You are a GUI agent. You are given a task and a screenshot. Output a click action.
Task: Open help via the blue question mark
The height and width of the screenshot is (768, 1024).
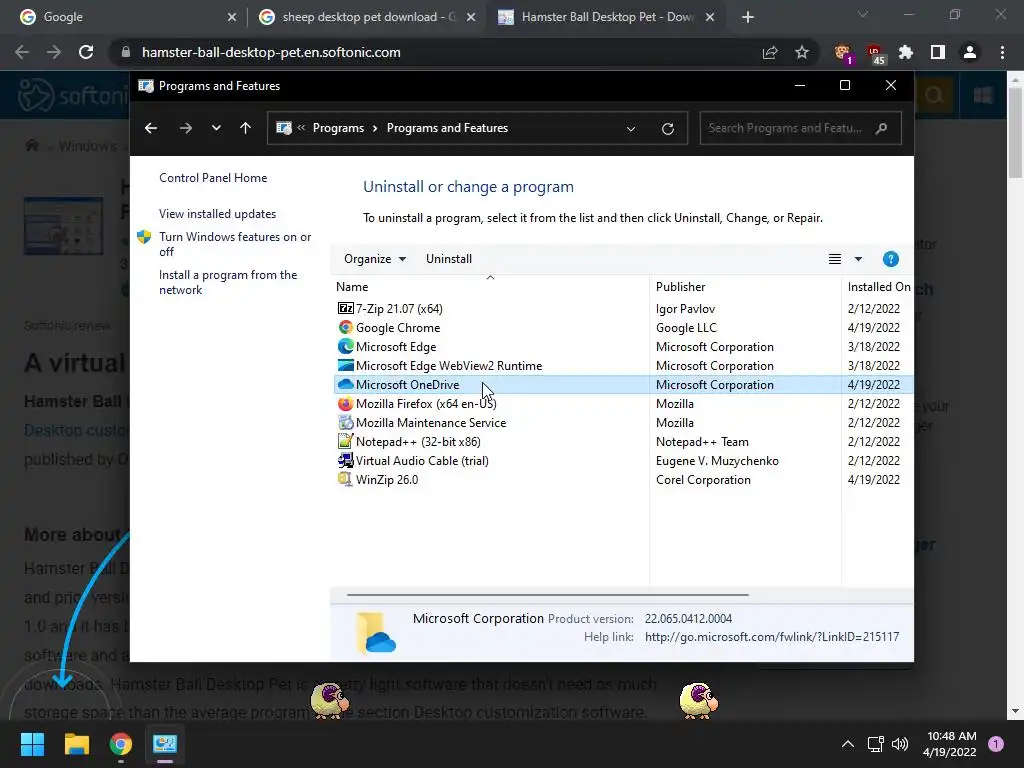pyautogui.click(x=891, y=259)
